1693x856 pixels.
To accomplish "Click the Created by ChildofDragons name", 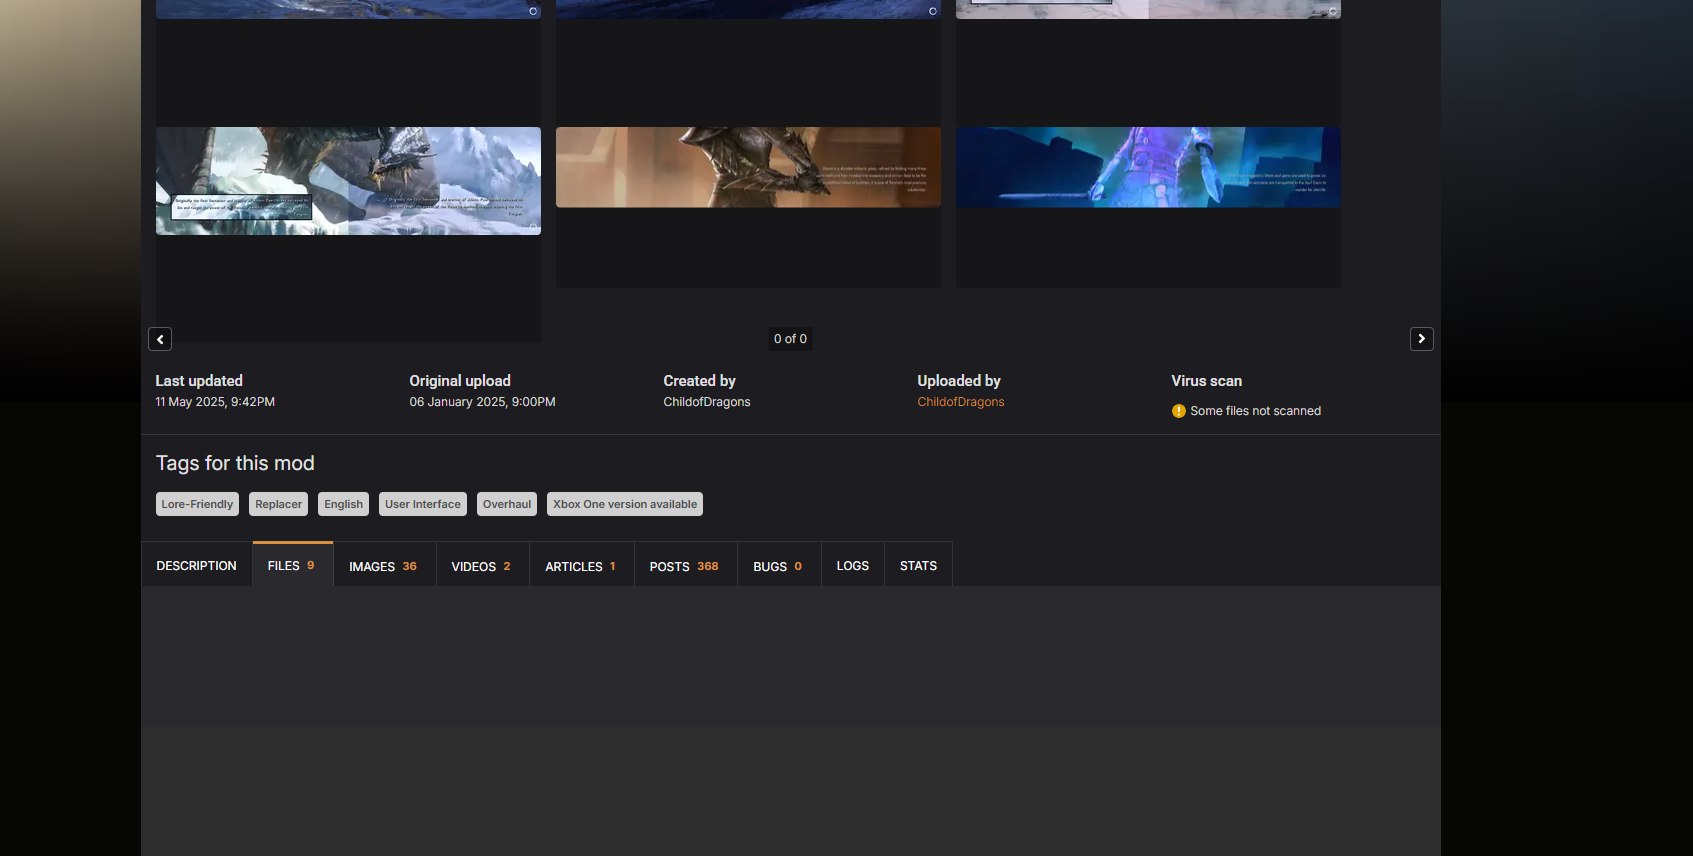I will [707, 402].
